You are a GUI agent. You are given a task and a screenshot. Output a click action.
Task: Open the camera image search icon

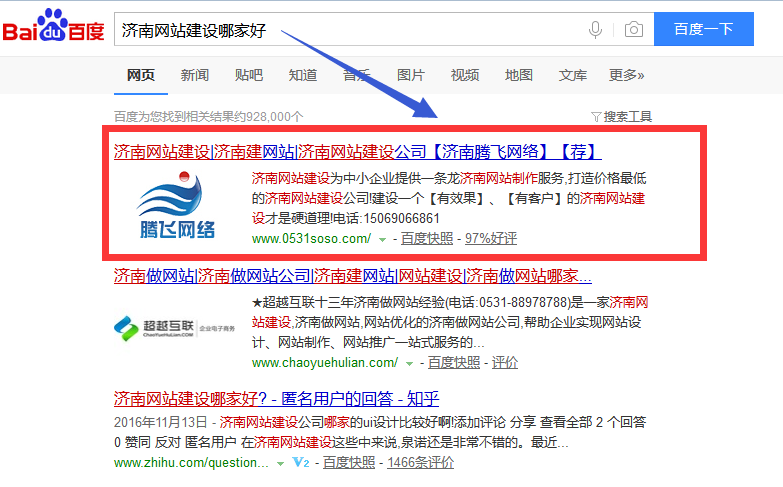[634, 29]
